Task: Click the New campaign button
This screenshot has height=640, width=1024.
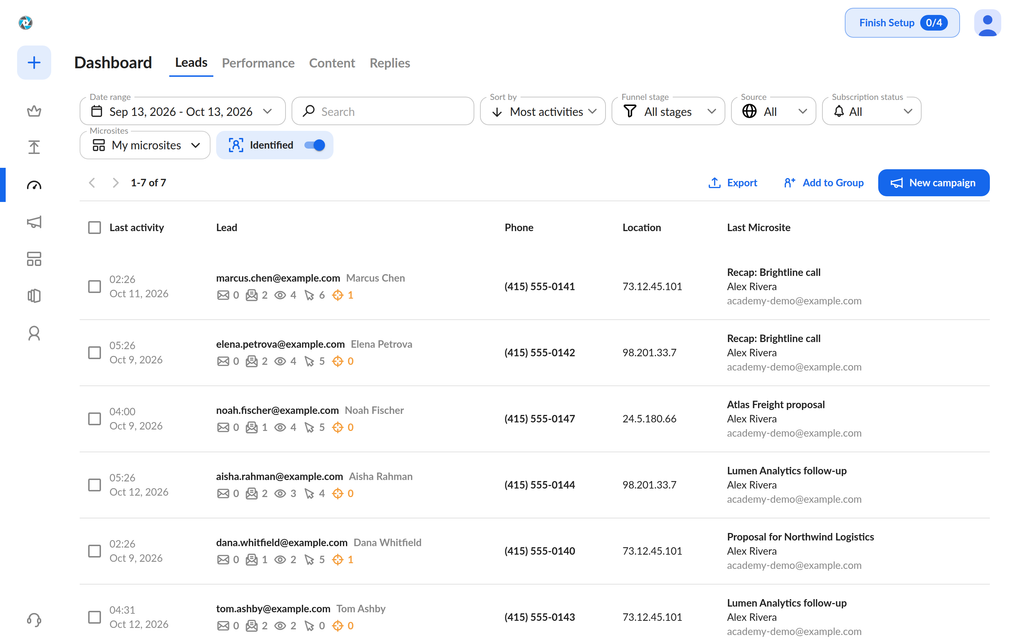Action: tap(933, 183)
